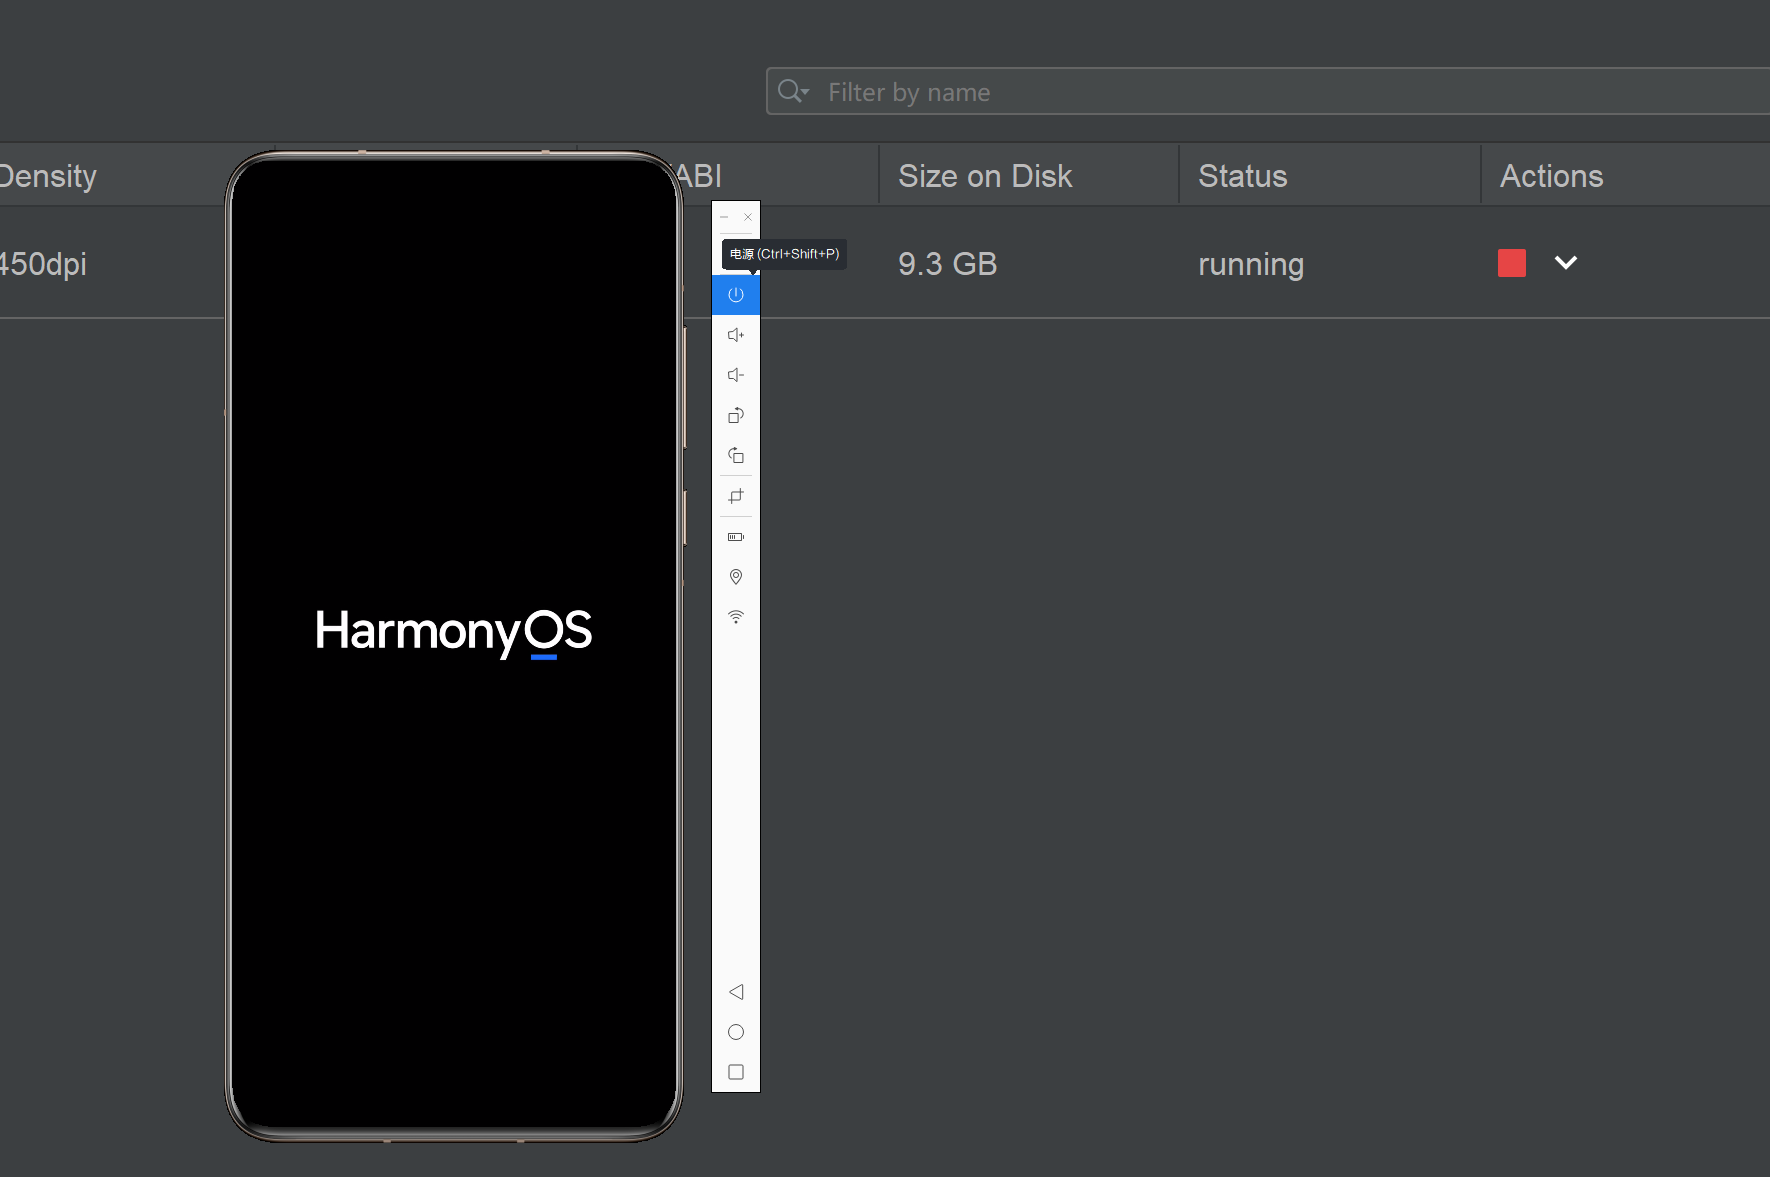Click the emulator power button
Viewport: 1770px width, 1177px height.
(736, 295)
